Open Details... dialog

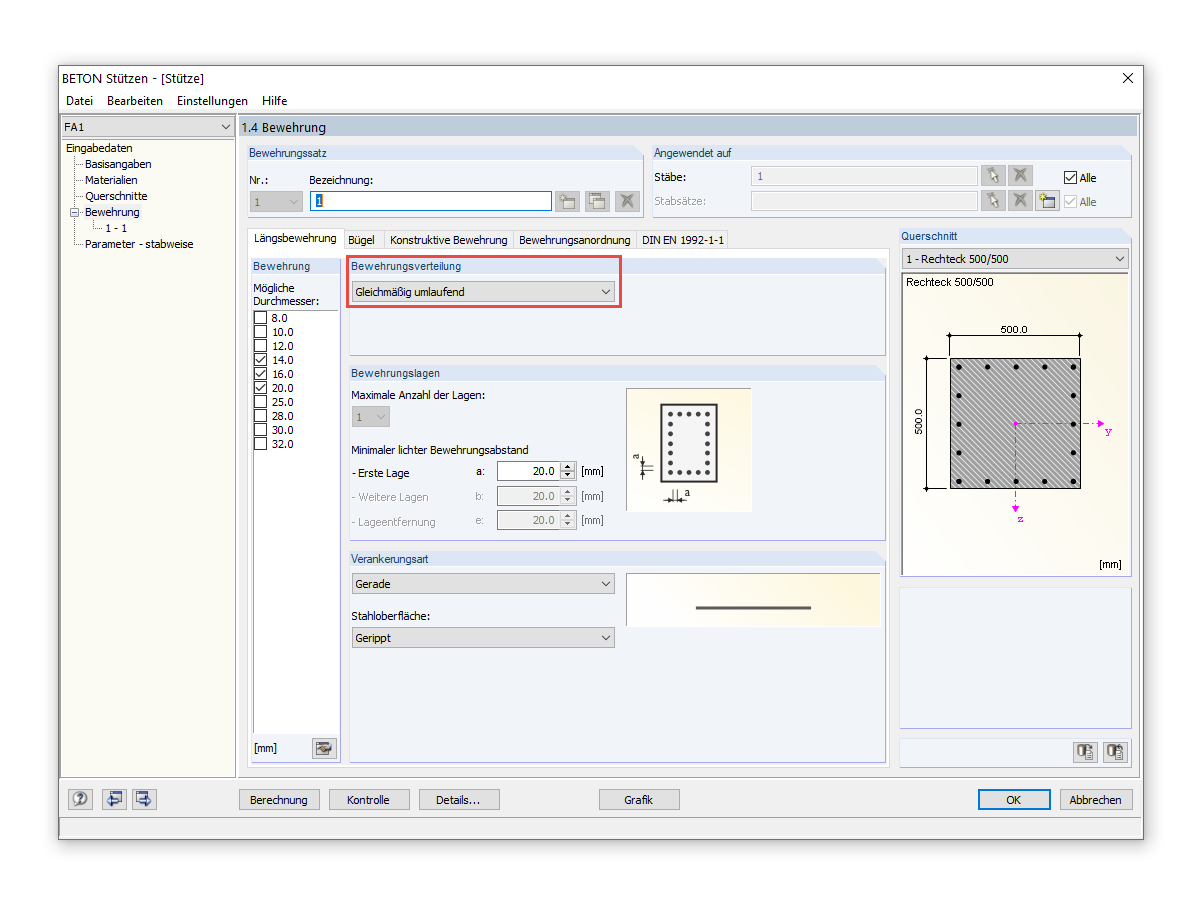[459, 800]
